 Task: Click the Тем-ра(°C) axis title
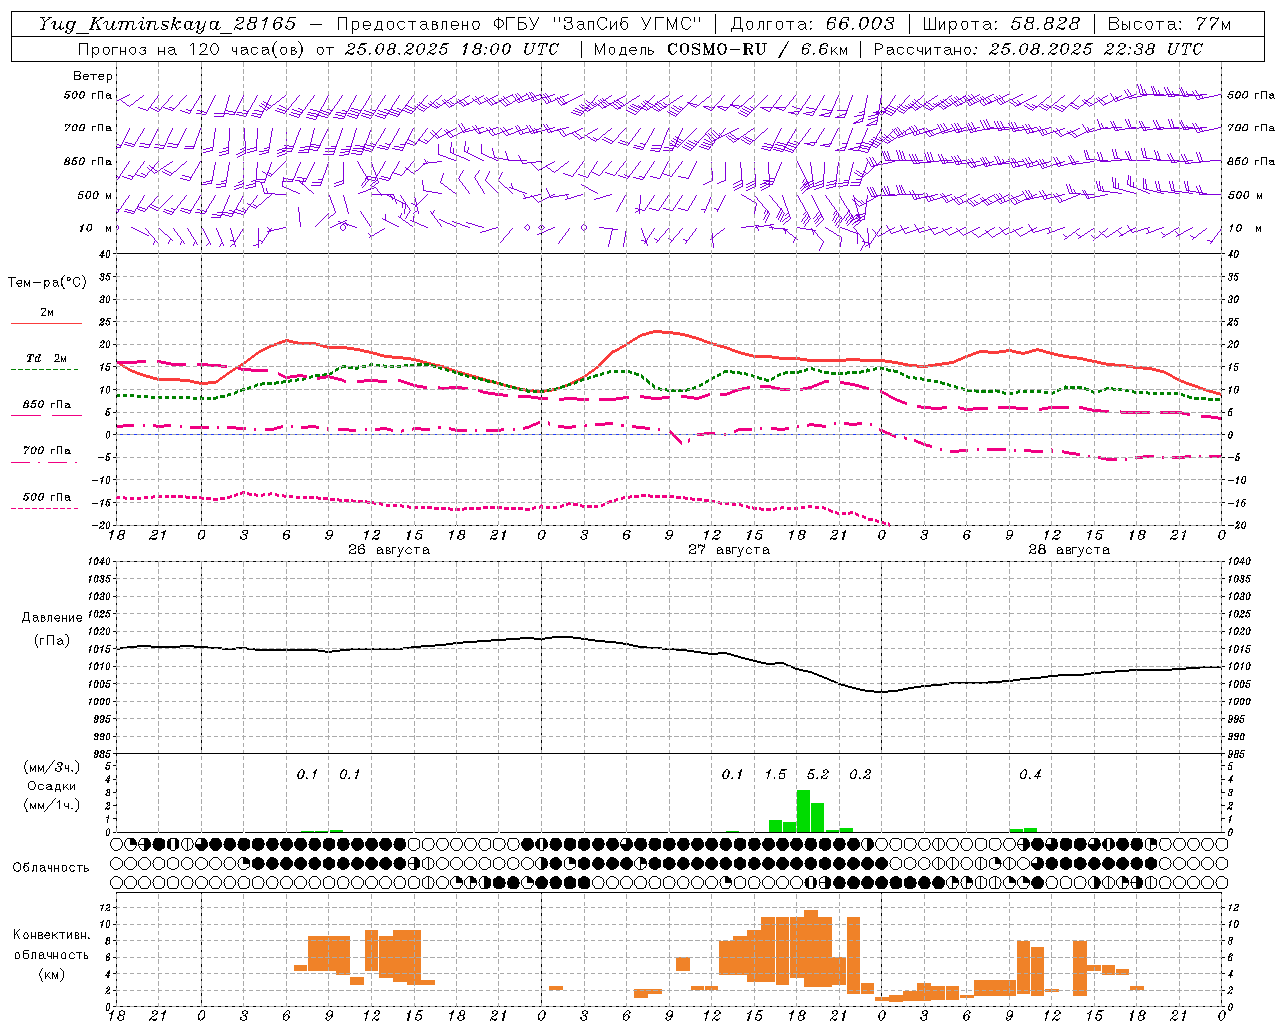47,283
